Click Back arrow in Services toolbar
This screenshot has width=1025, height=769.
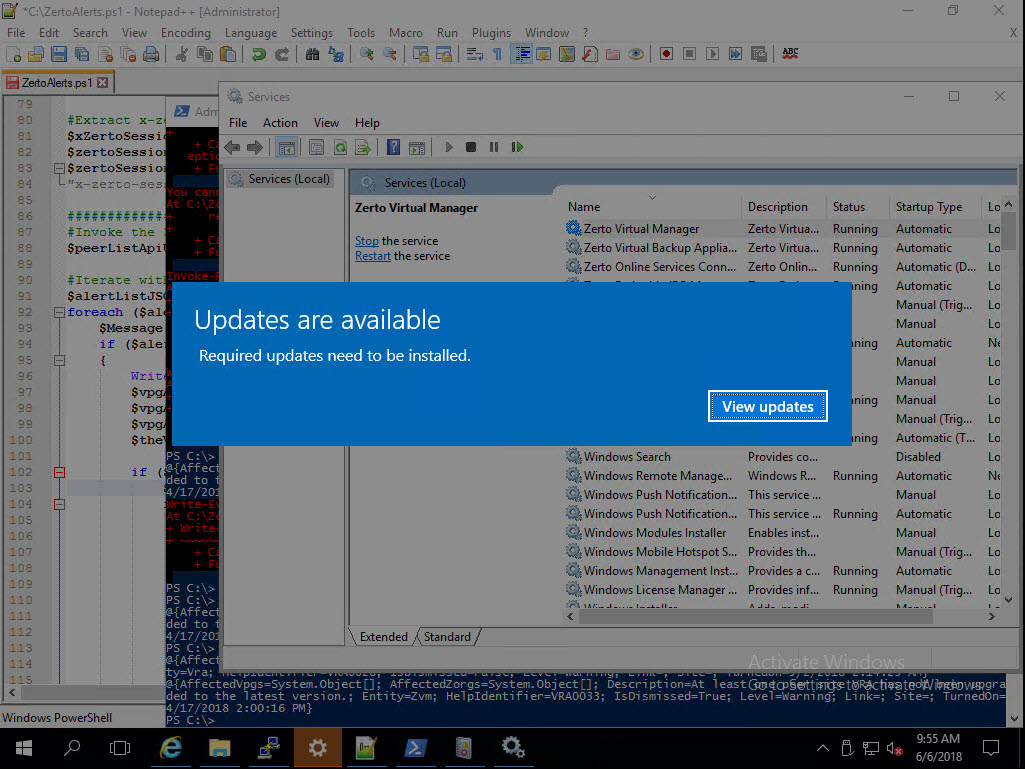(x=232, y=147)
